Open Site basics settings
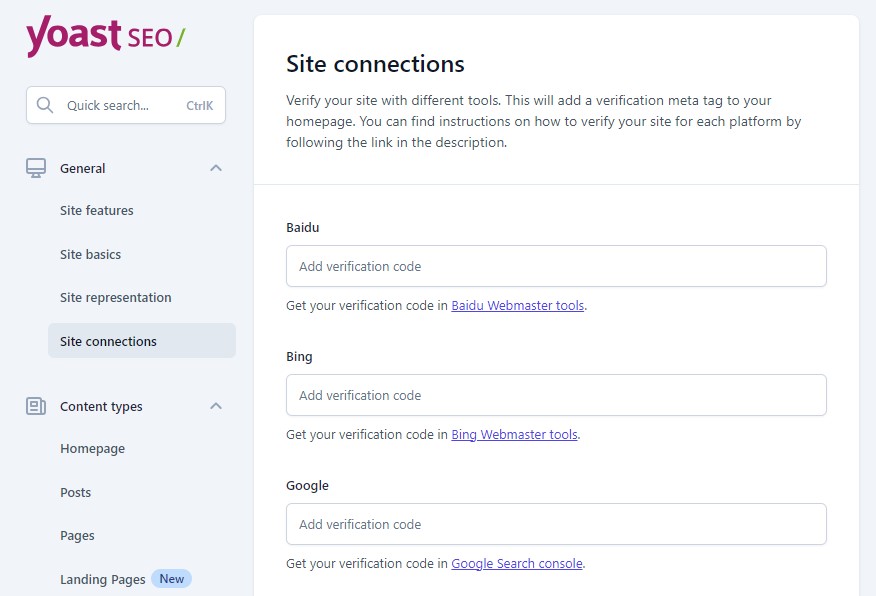The width and height of the screenshot is (876, 596). [91, 254]
